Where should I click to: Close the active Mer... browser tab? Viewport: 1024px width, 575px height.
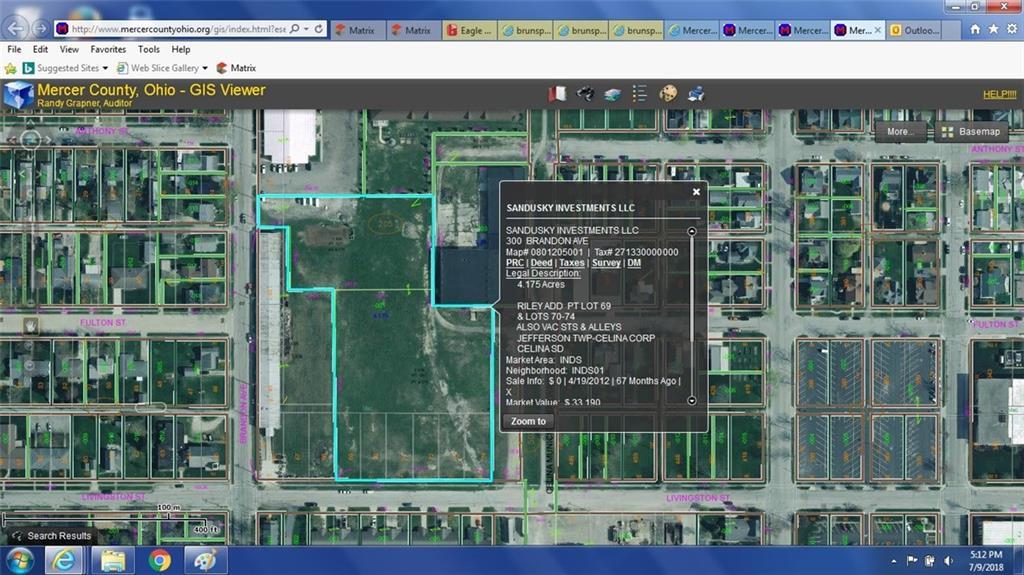click(878, 30)
